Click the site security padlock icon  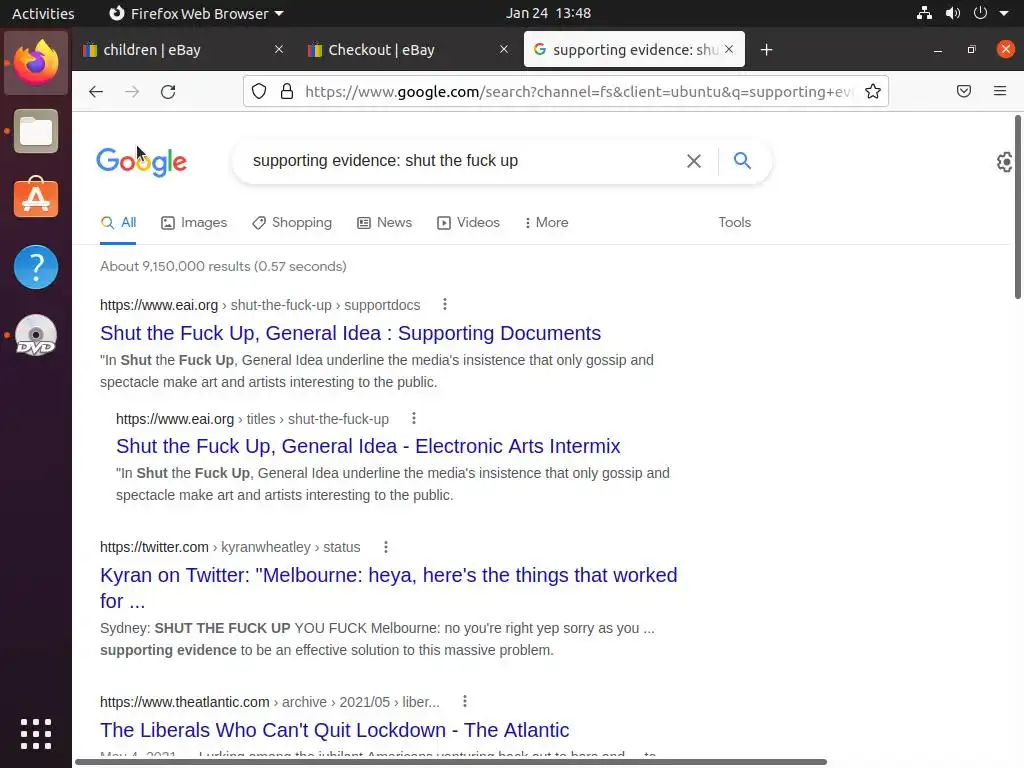click(x=287, y=91)
